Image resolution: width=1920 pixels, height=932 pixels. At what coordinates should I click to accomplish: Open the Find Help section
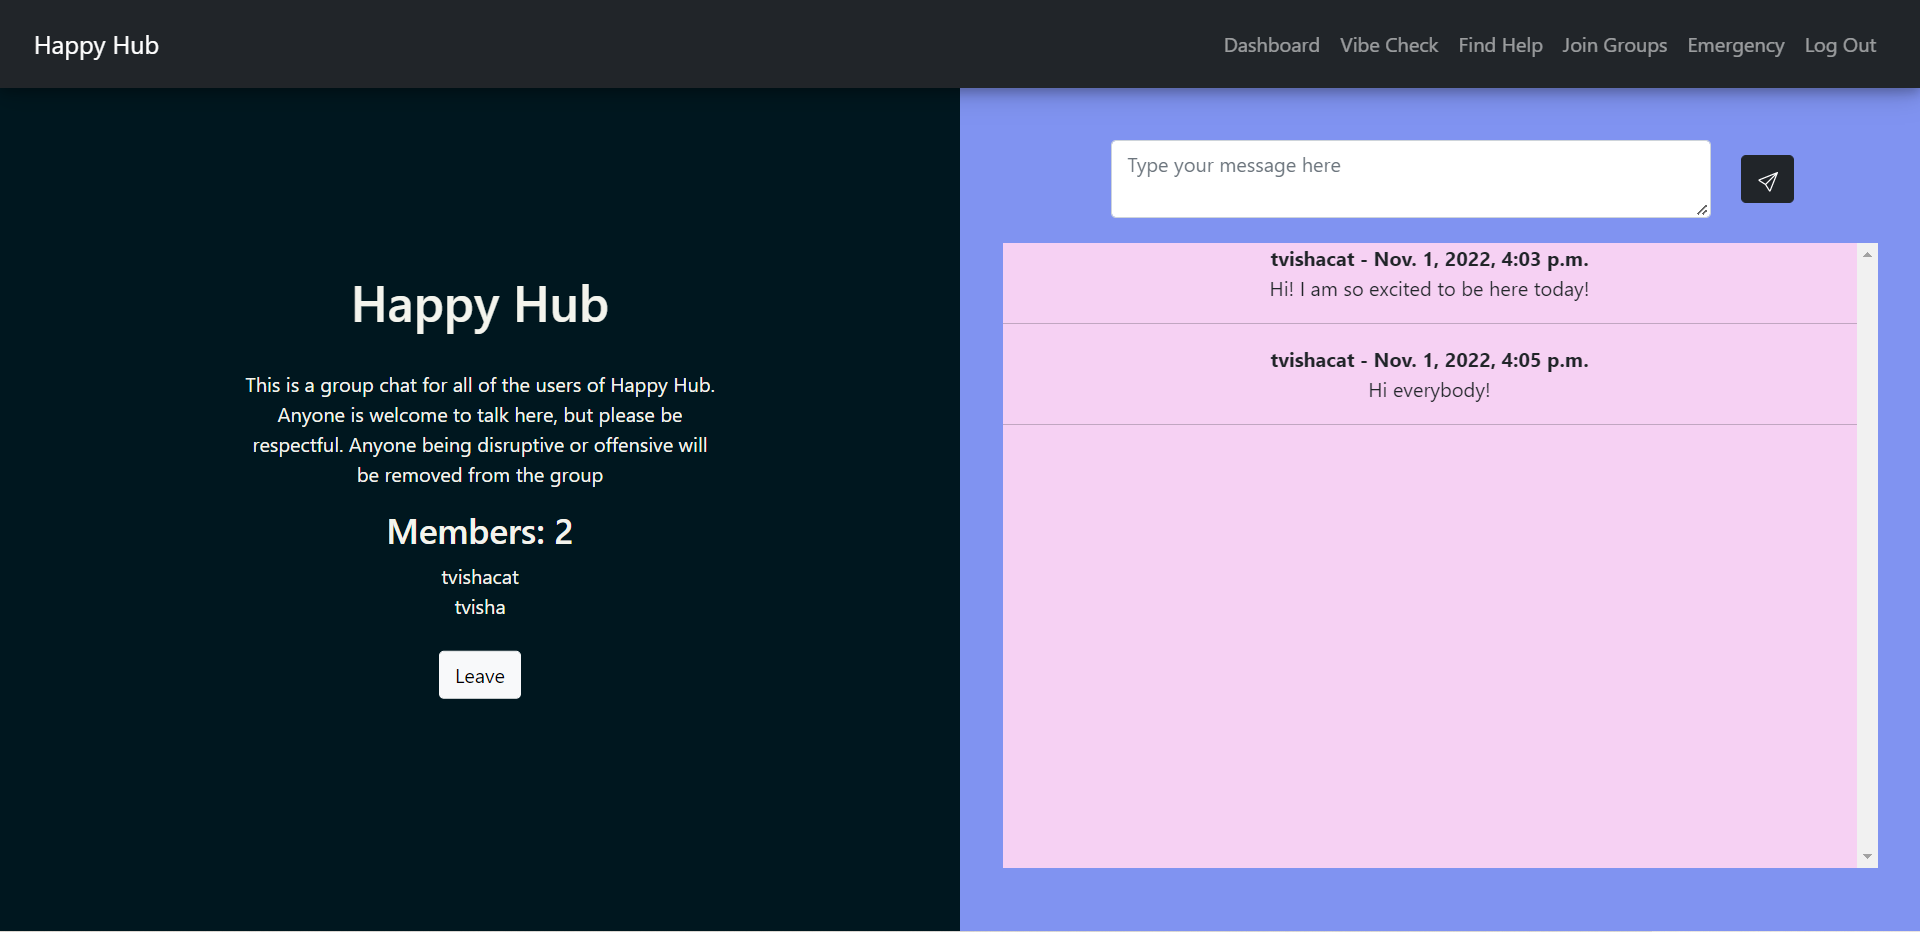[1500, 45]
